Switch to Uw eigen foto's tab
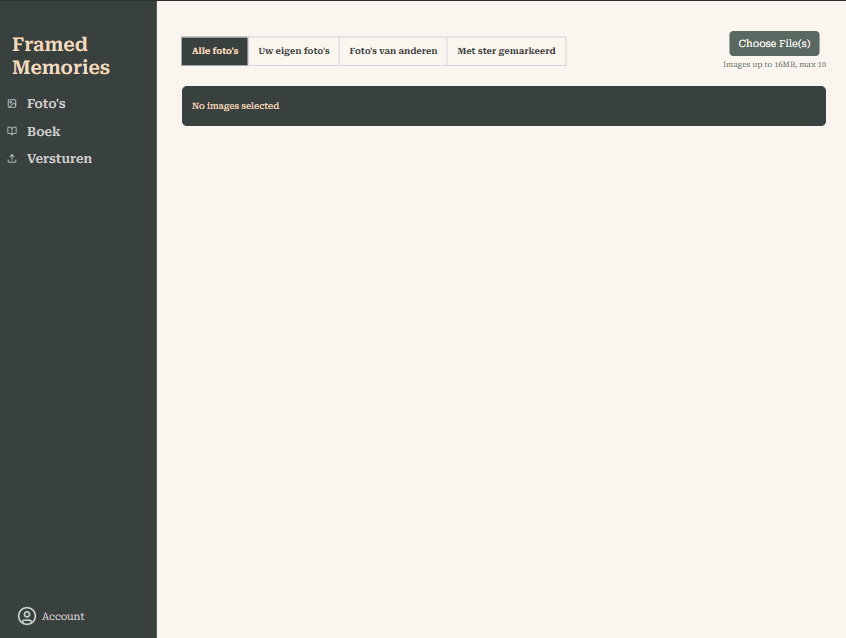846x638 pixels. pyautogui.click(x=294, y=51)
